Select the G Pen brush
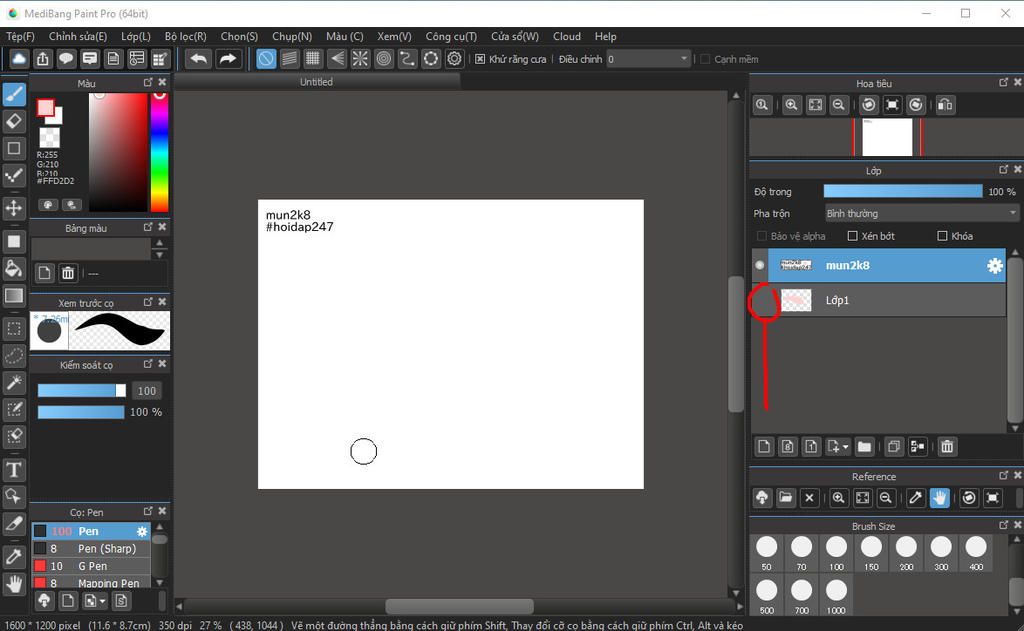Screen dimensions: 1024x631 click(91, 566)
